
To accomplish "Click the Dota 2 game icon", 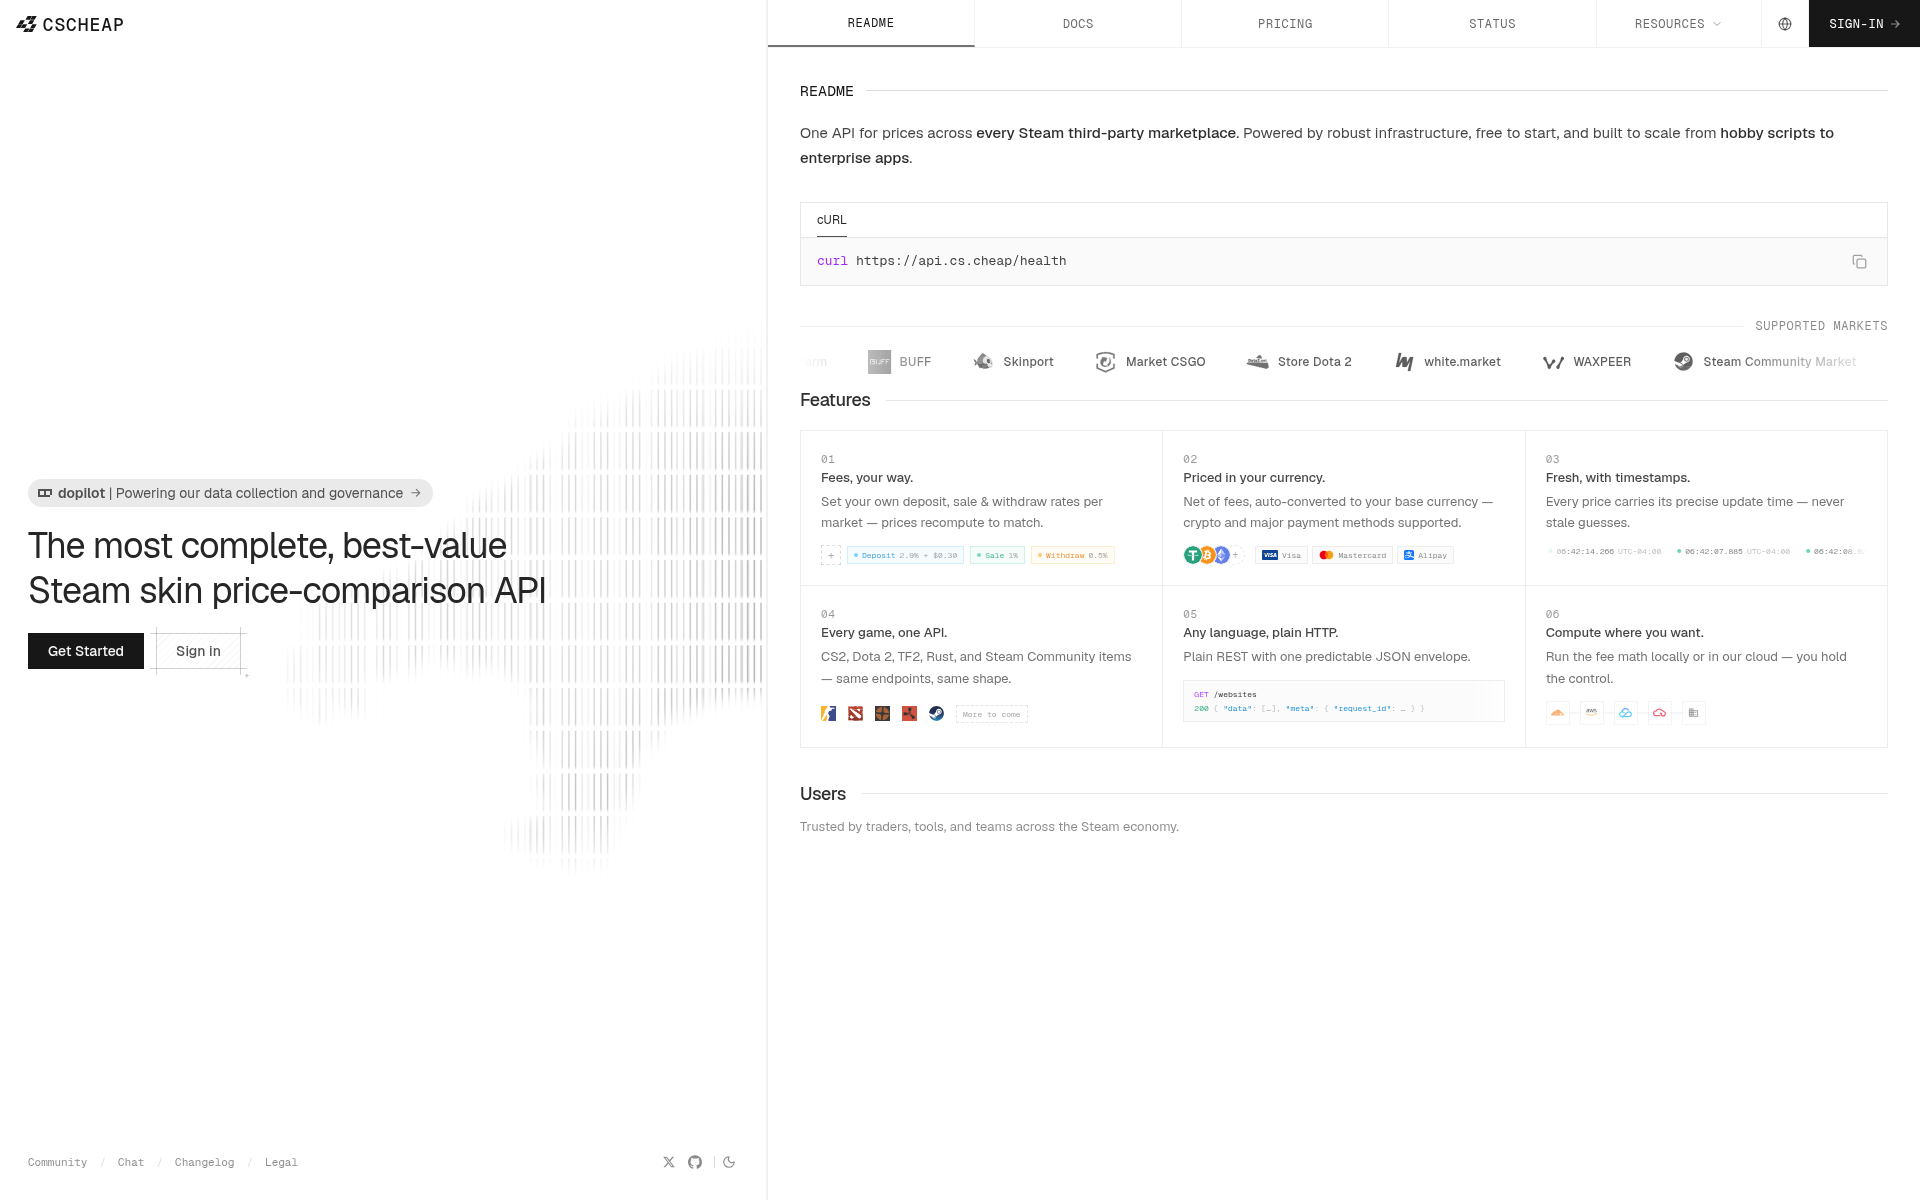I will click(x=856, y=713).
